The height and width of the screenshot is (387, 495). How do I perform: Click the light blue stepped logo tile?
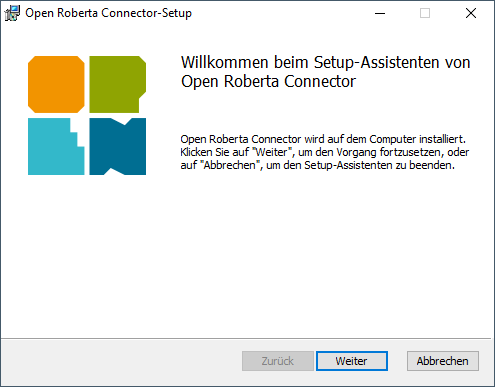(x=56, y=146)
